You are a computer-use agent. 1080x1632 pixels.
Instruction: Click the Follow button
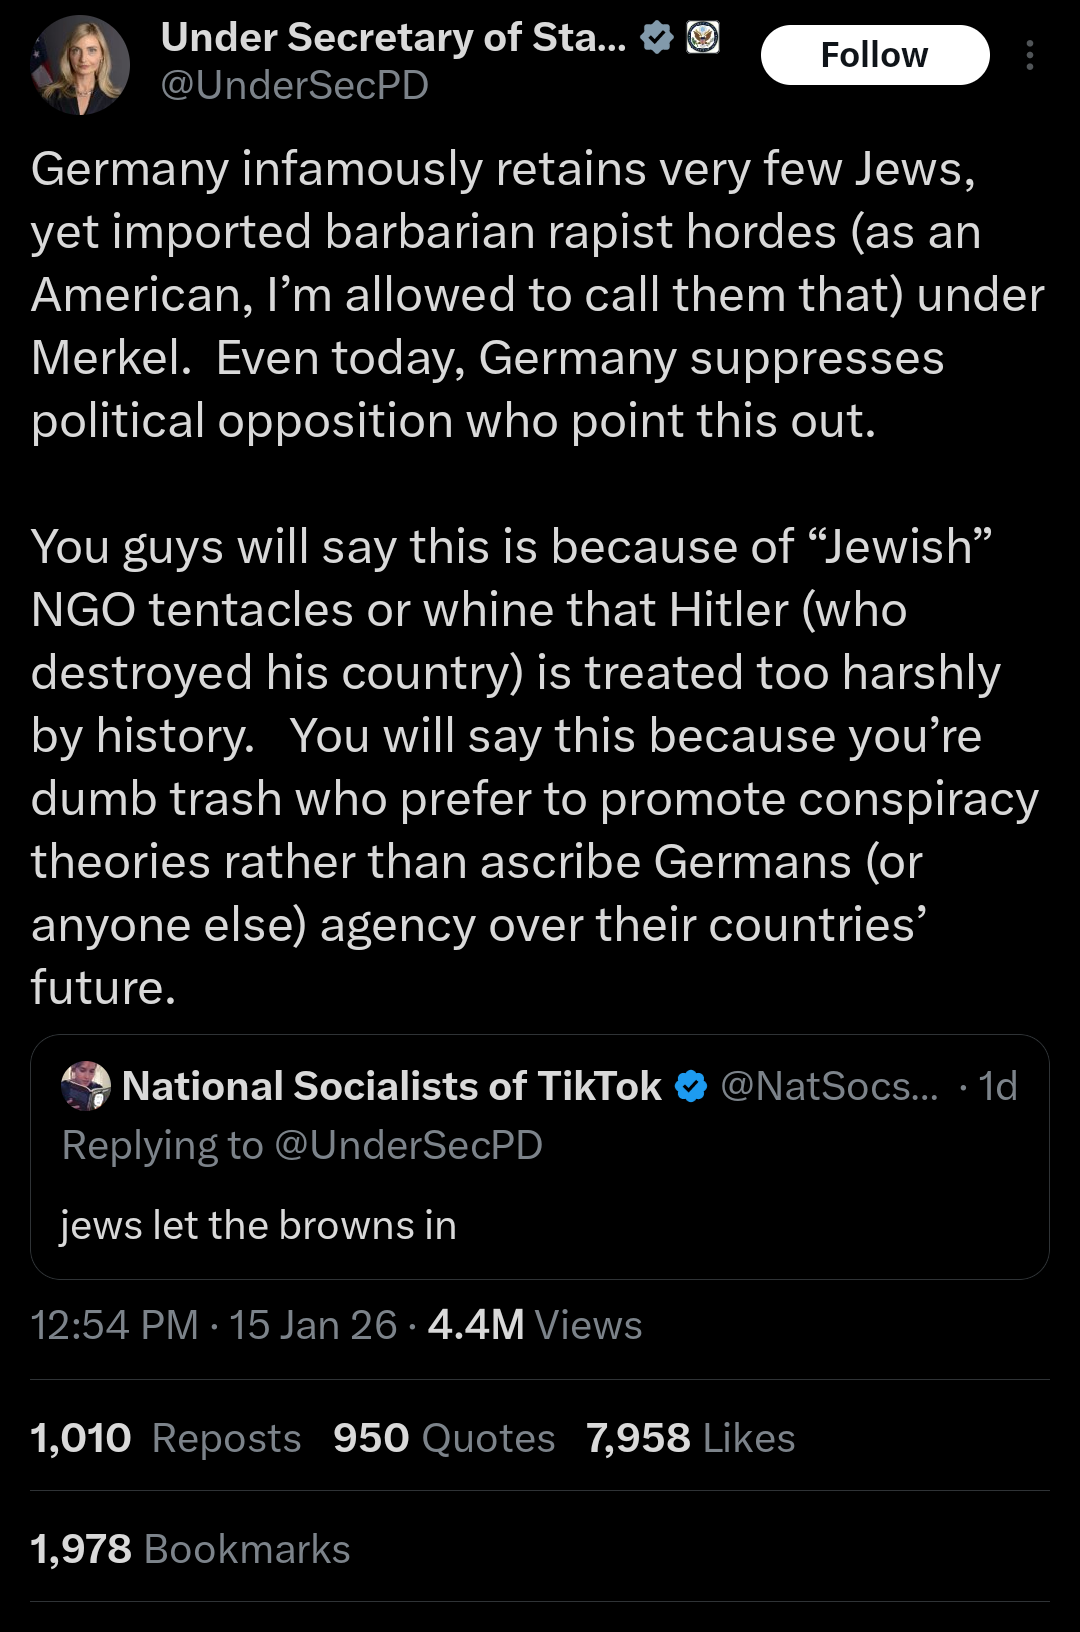click(x=875, y=55)
